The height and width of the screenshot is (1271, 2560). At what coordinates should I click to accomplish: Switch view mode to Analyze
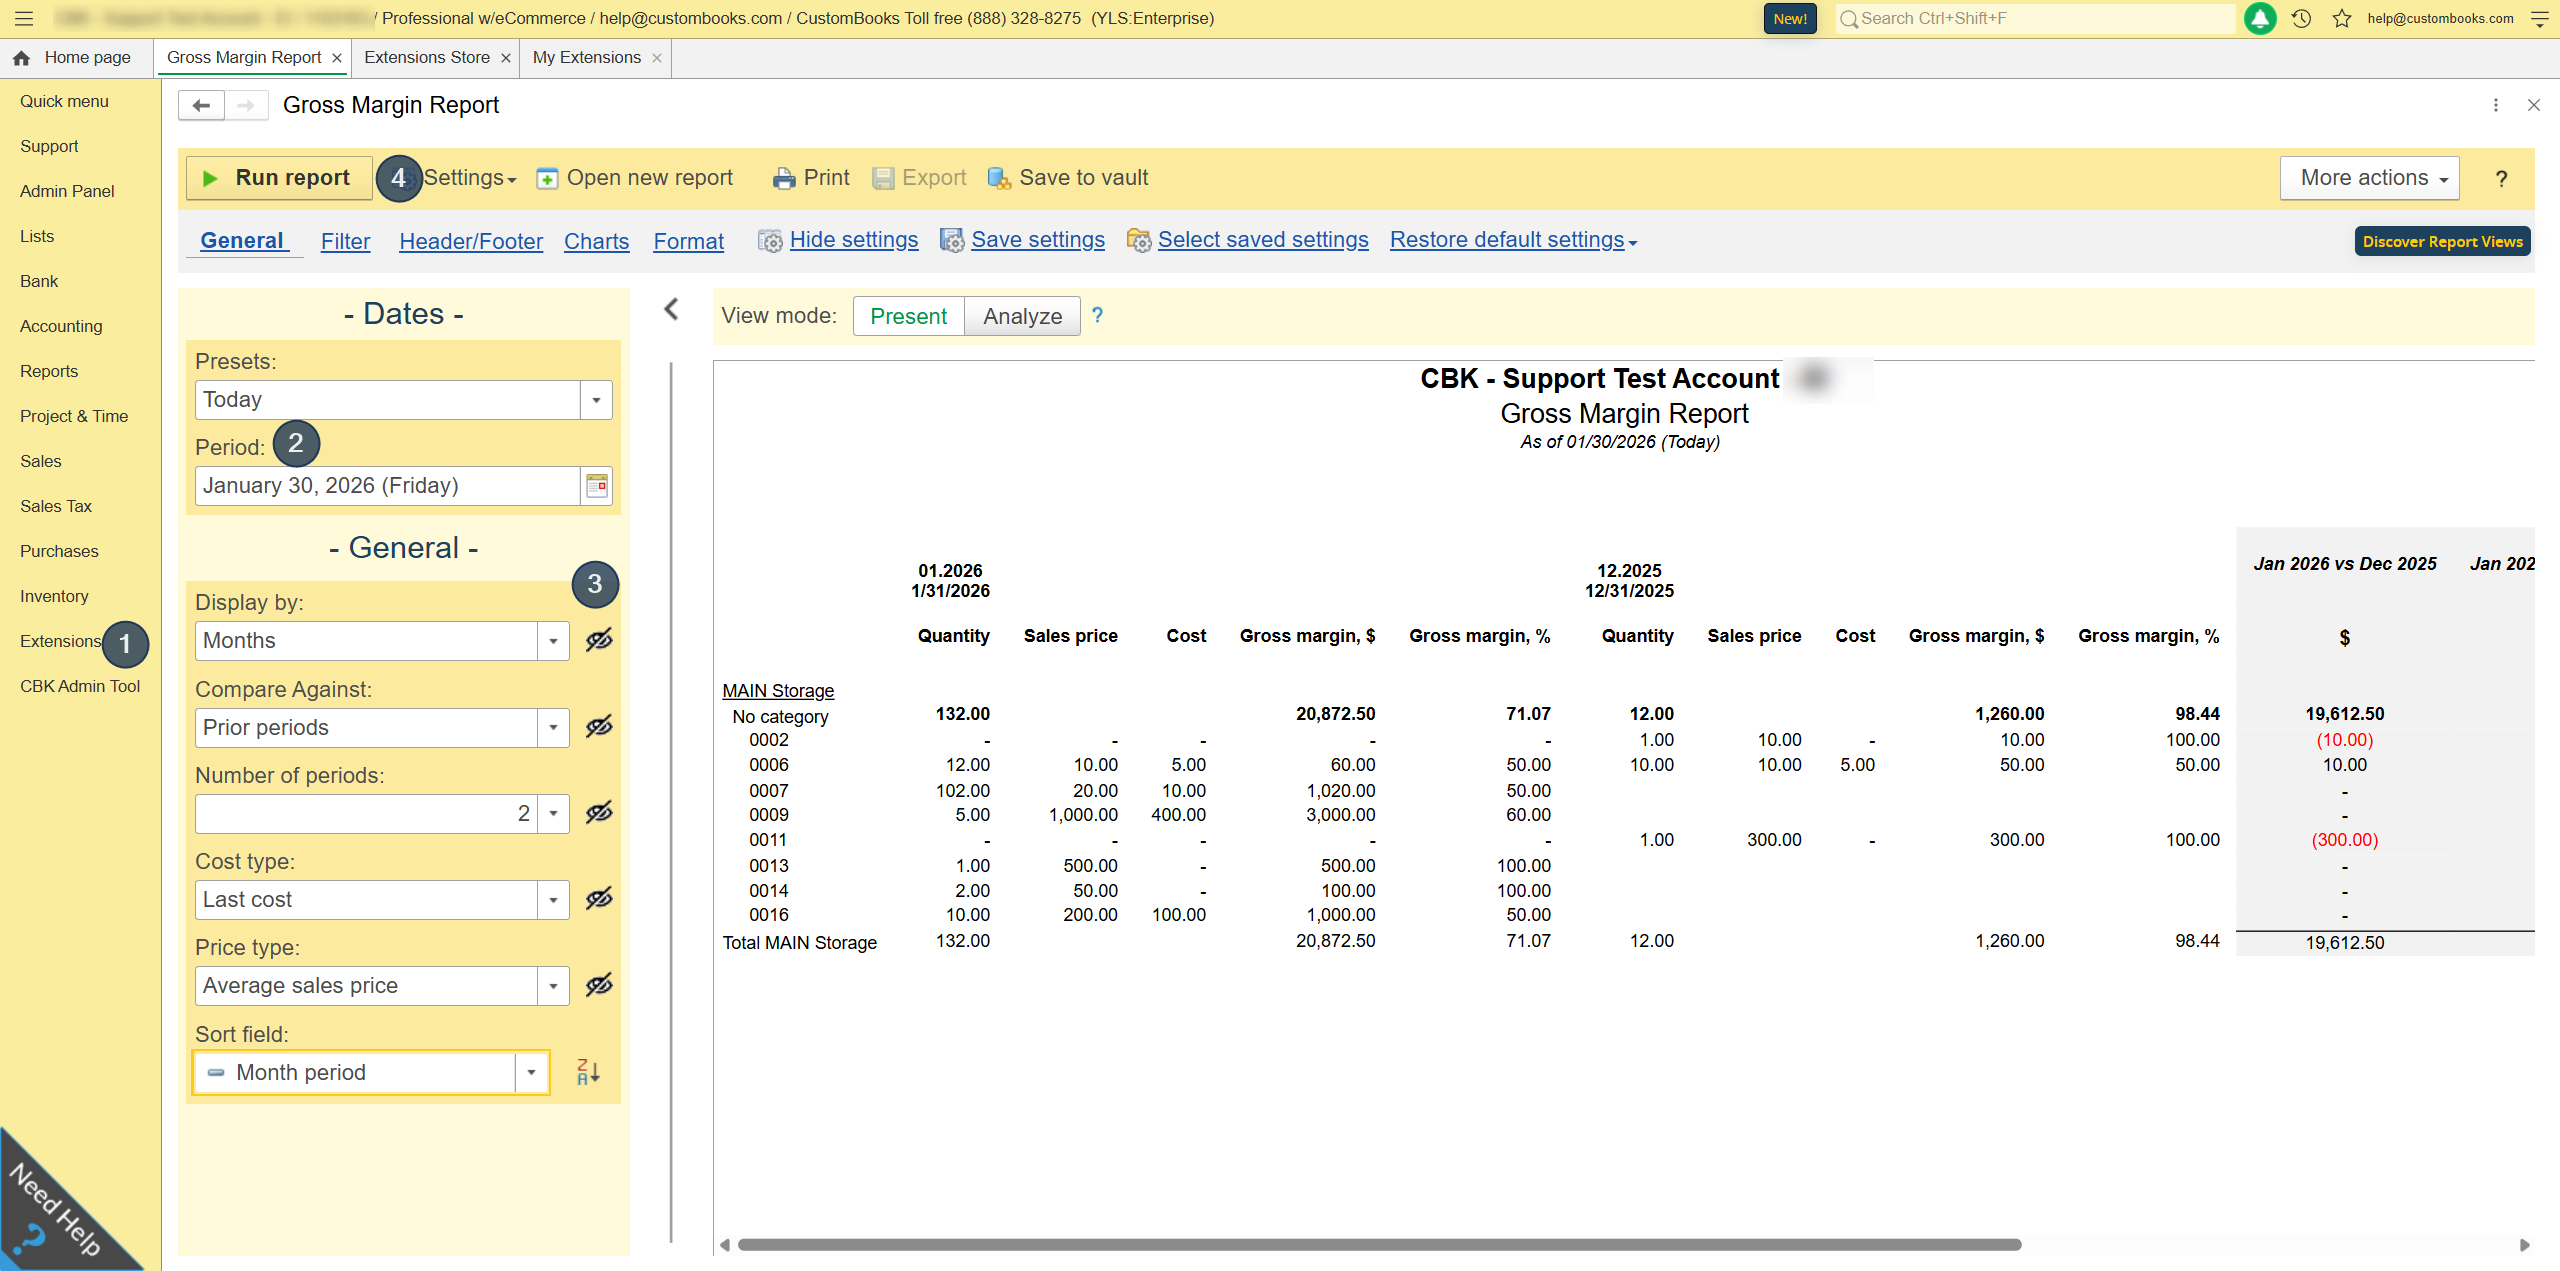point(1022,316)
